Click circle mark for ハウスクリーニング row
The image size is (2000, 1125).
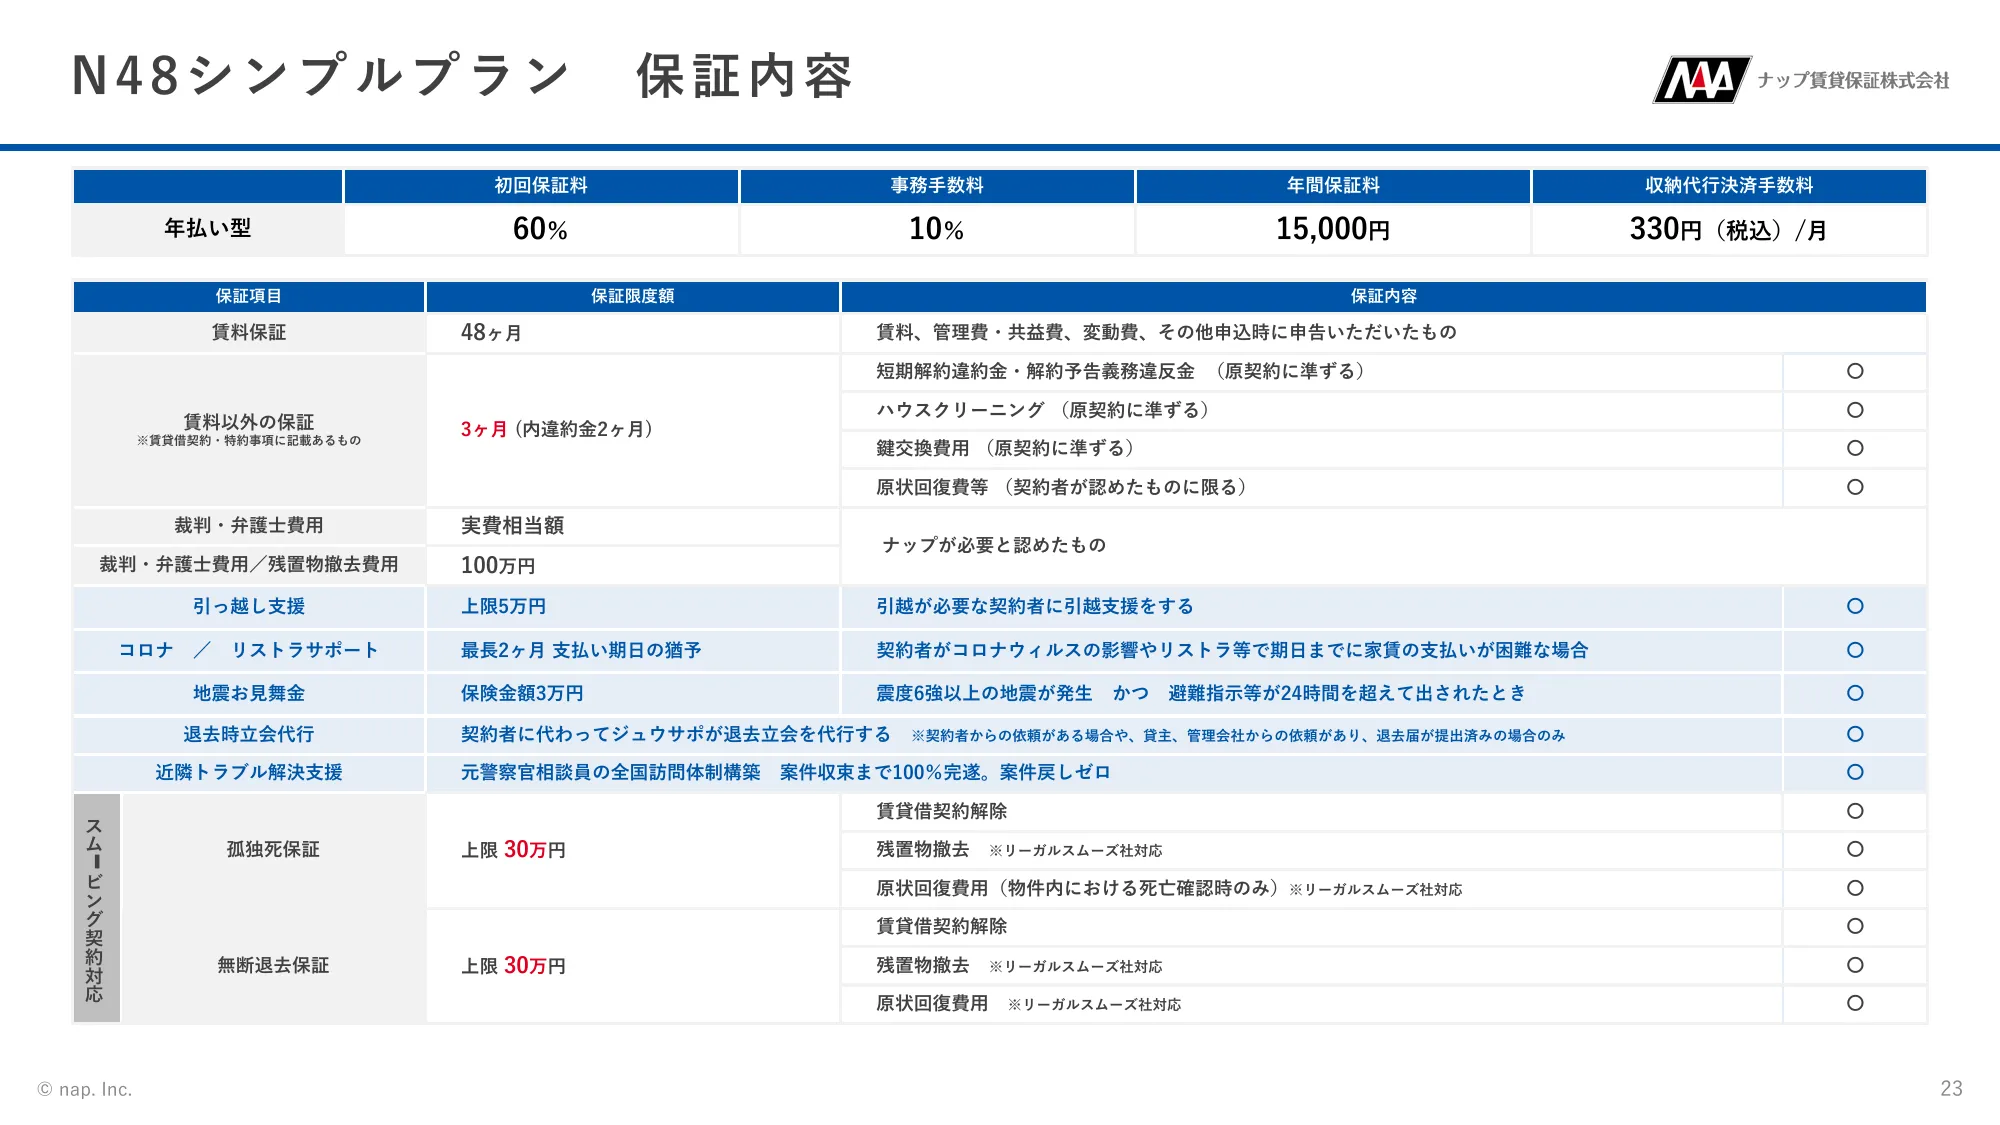point(1855,410)
